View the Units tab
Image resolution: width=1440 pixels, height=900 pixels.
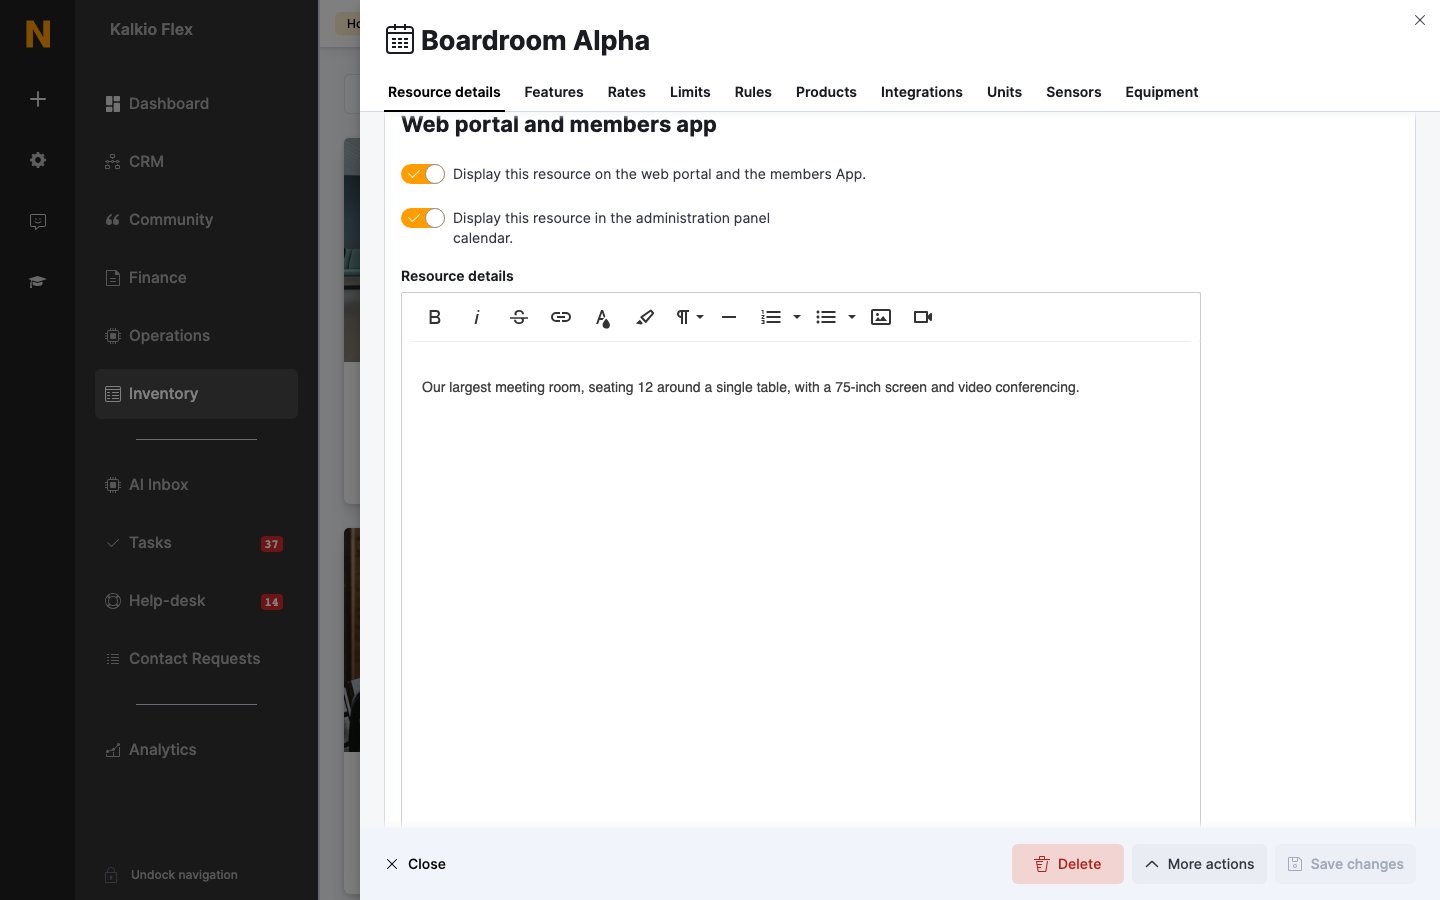click(1004, 92)
